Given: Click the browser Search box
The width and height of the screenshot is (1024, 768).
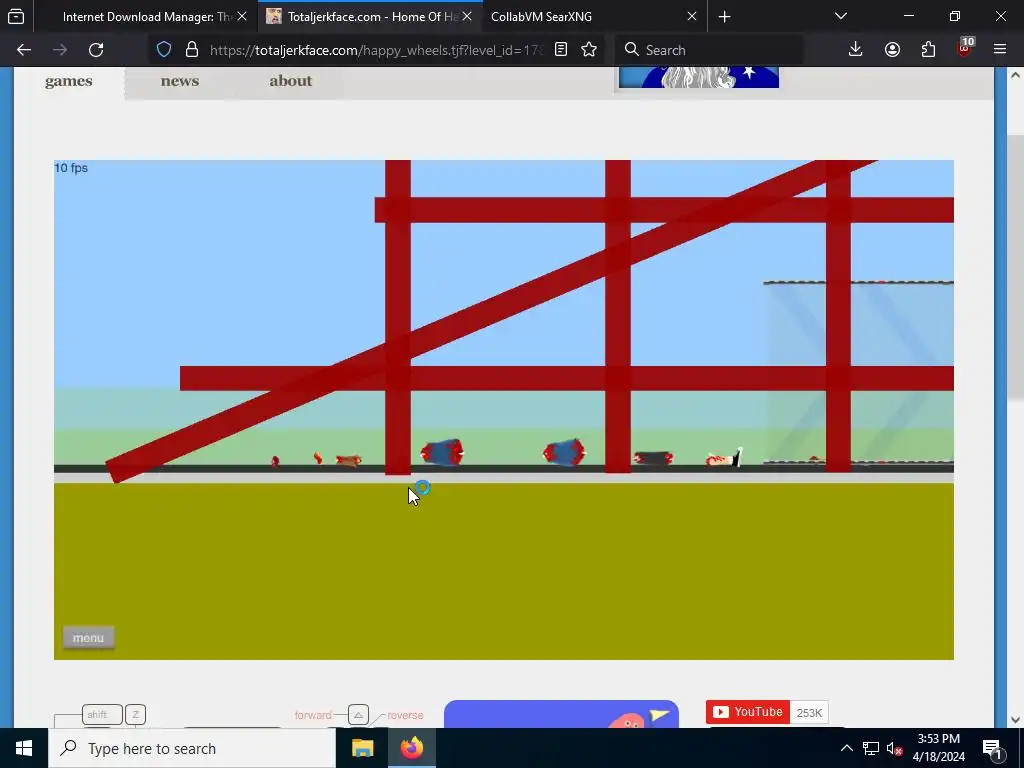Looking at the screenshot, I should click(709, 50).
